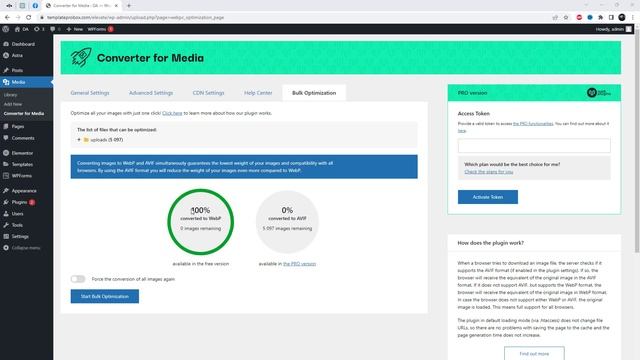Switch to Advanced Settings tab
The image size is (640, 360).
pos(151,93)
